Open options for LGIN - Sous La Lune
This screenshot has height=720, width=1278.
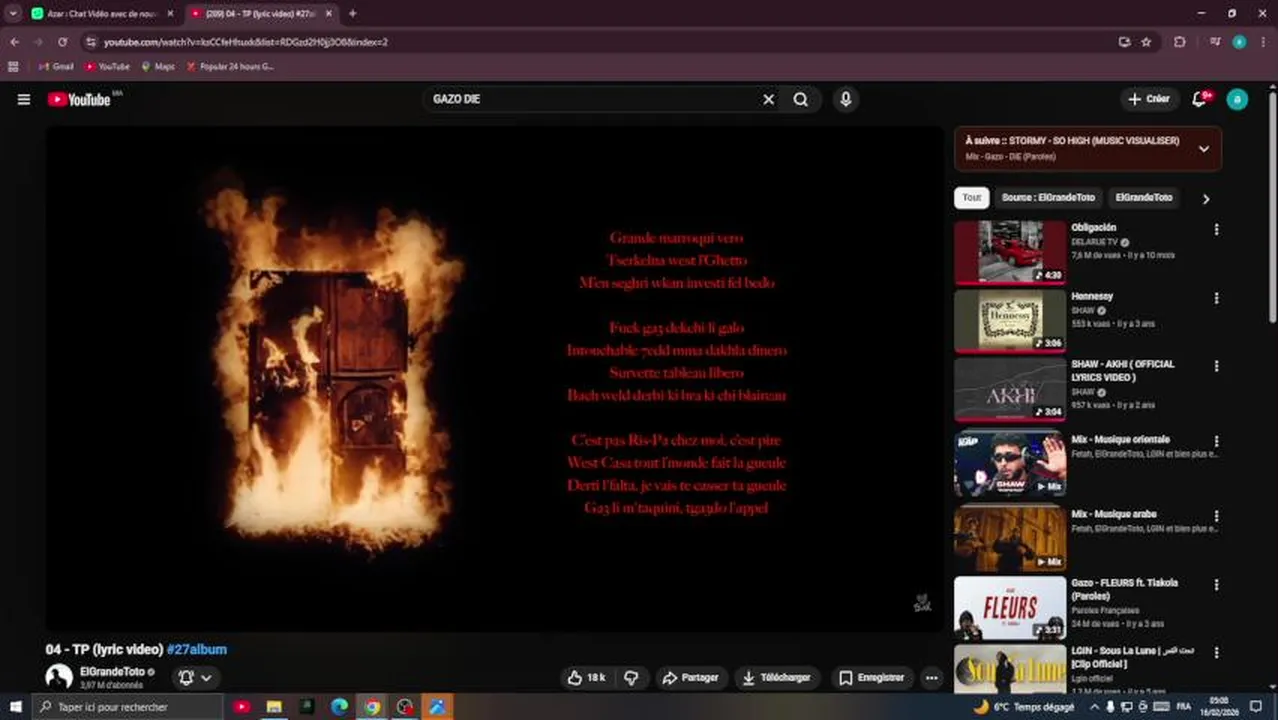click(x=1216, y=652)
